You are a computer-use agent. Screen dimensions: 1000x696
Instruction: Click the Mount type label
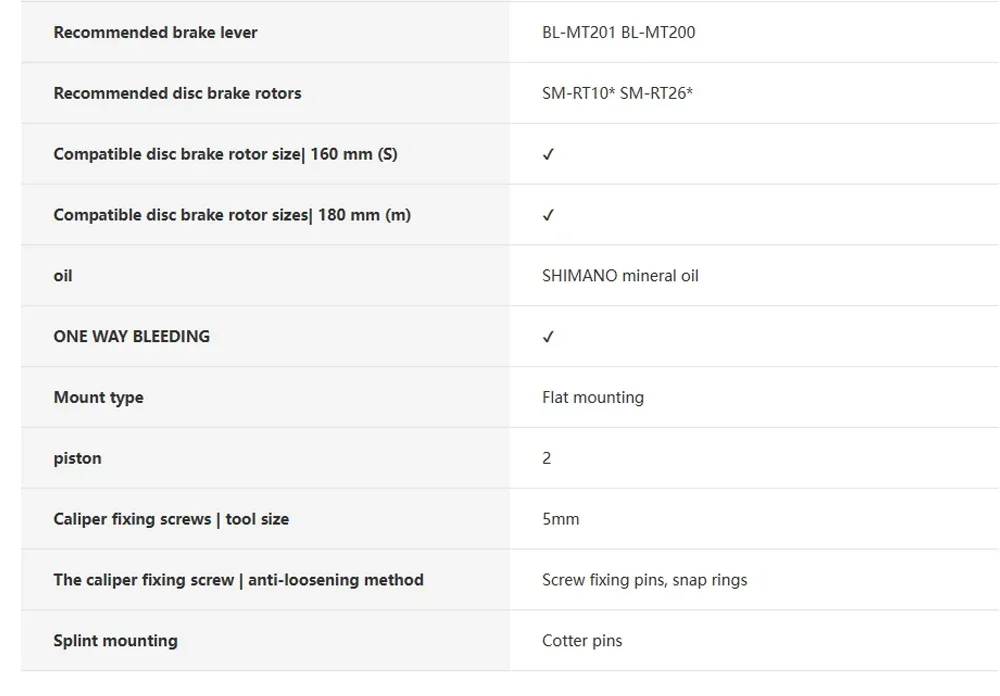(98, 397)
